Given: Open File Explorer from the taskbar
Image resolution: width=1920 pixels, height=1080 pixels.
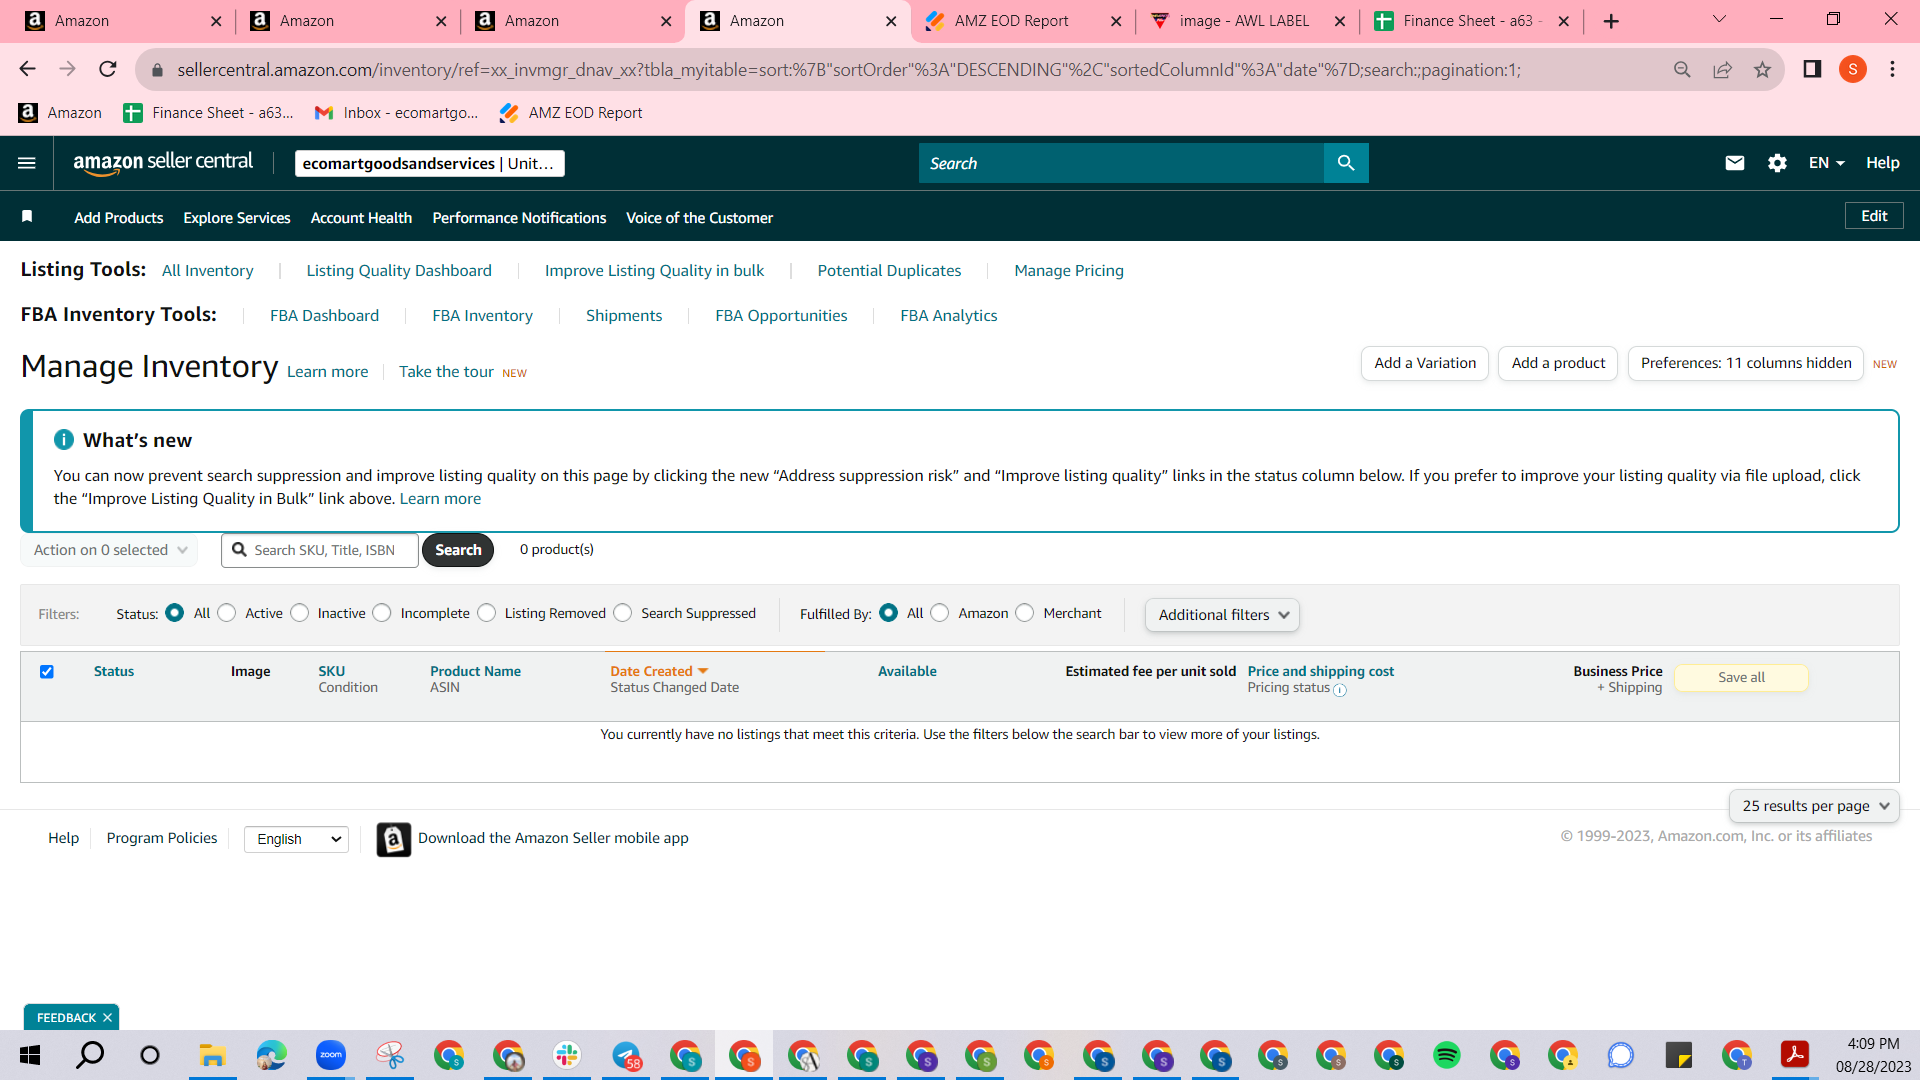Looking at the screenshot, I should [x=211, y=1055].
